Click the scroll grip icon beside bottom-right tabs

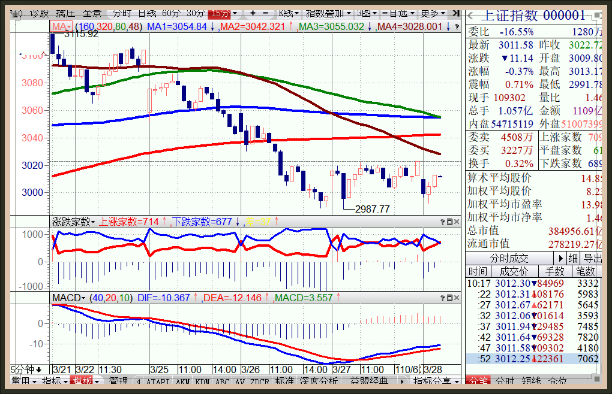tap(596, 379)
